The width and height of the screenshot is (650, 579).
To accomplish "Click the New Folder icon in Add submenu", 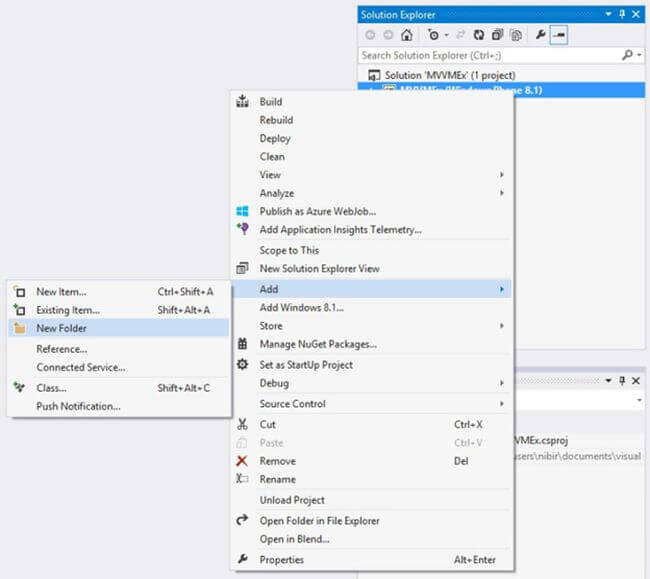I will (19, 328).
